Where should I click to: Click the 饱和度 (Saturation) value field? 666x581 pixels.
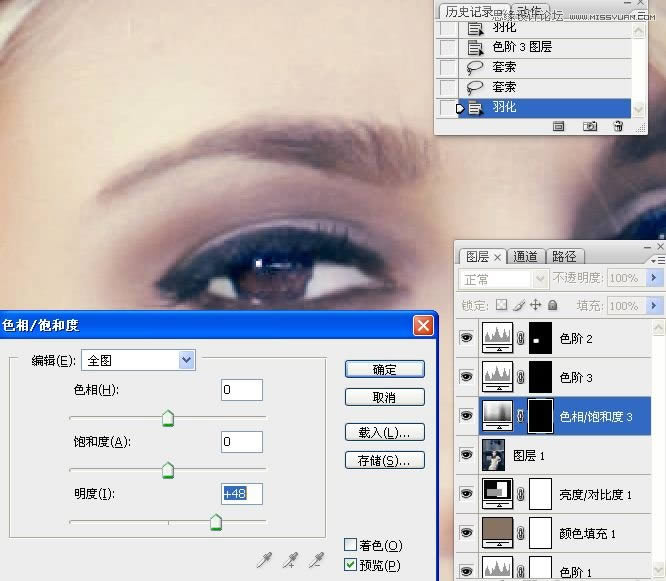[x=242, y=441]
